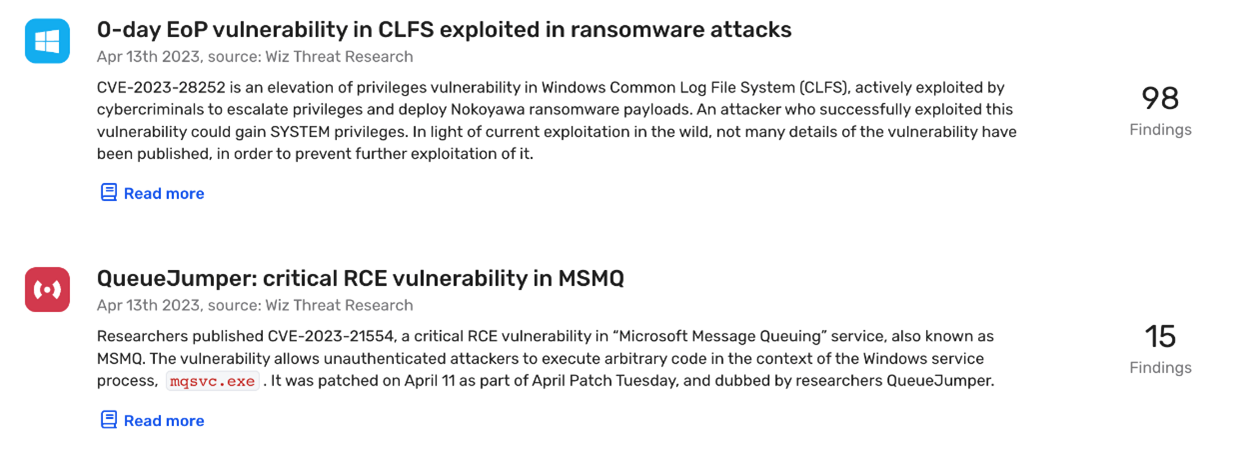Click date and source line under CLFS title
Viewport: 1235px width, 466px height.
click(x=255, y=57)
